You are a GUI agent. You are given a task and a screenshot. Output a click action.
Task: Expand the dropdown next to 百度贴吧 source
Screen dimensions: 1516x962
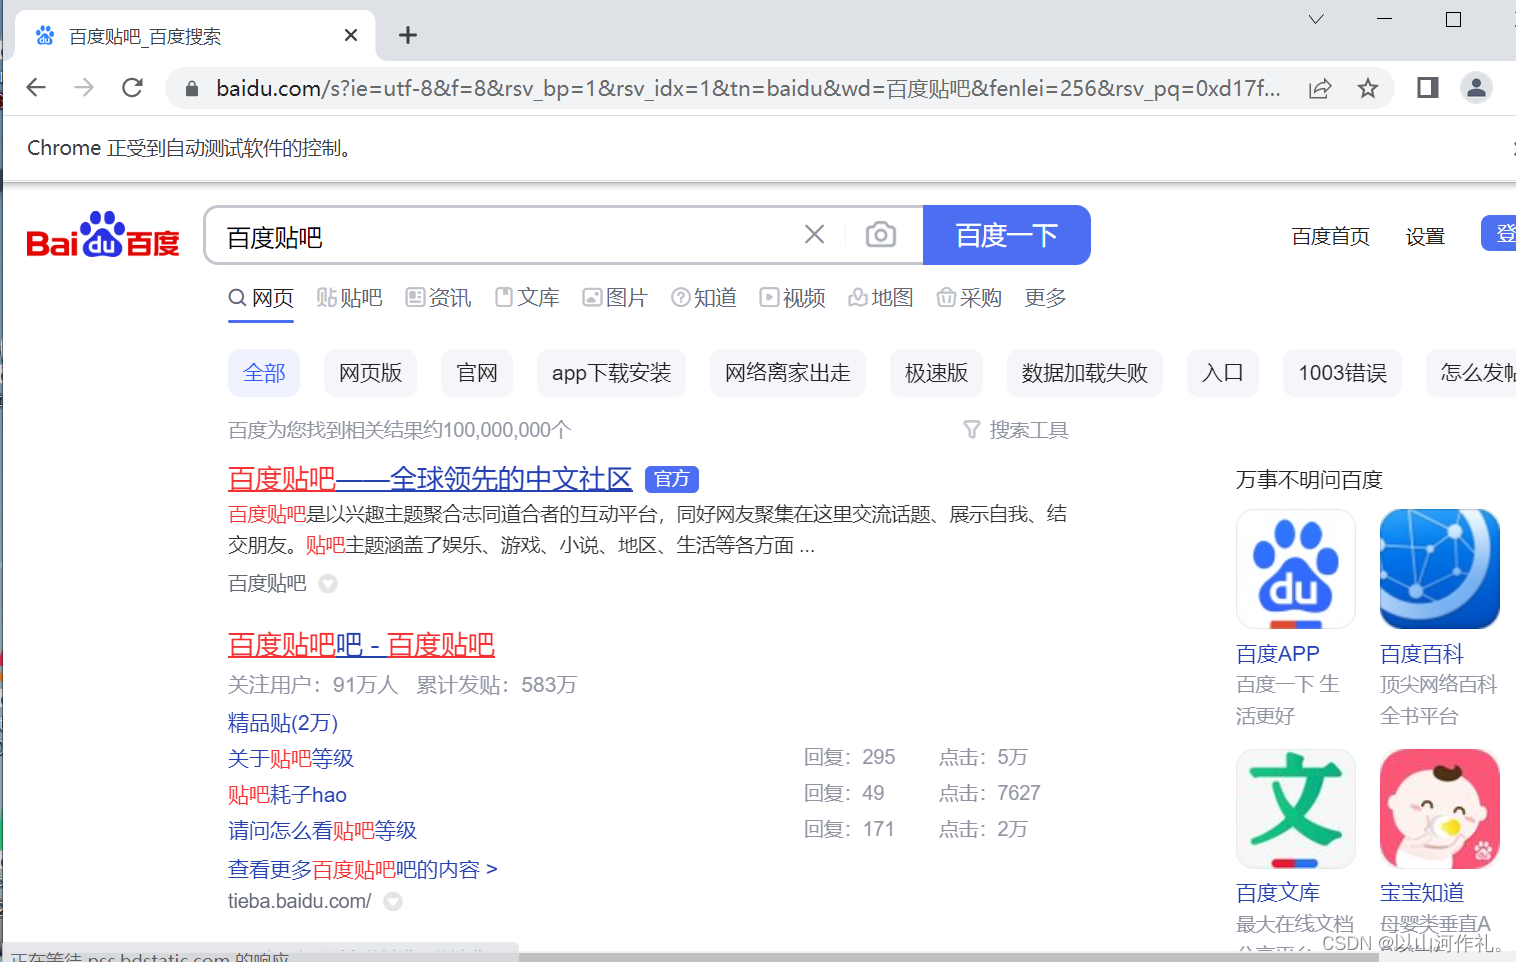[328, 583]
